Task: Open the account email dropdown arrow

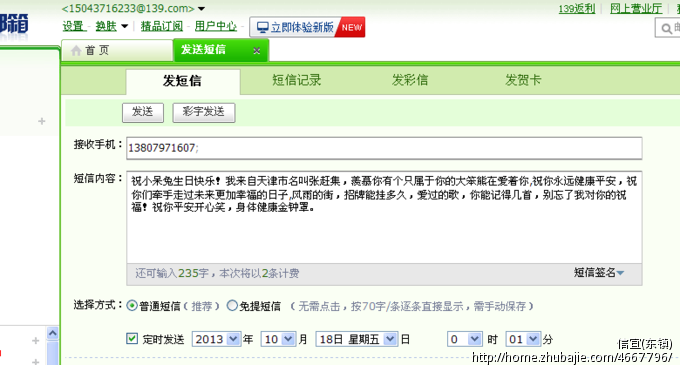Action: [x=202, y=9]
